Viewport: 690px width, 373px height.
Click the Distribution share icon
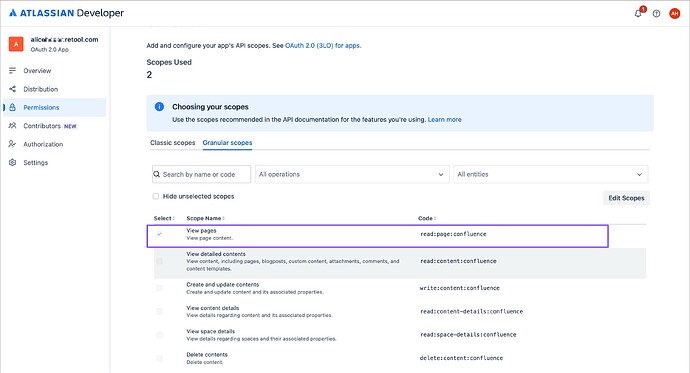pos(12,89)
